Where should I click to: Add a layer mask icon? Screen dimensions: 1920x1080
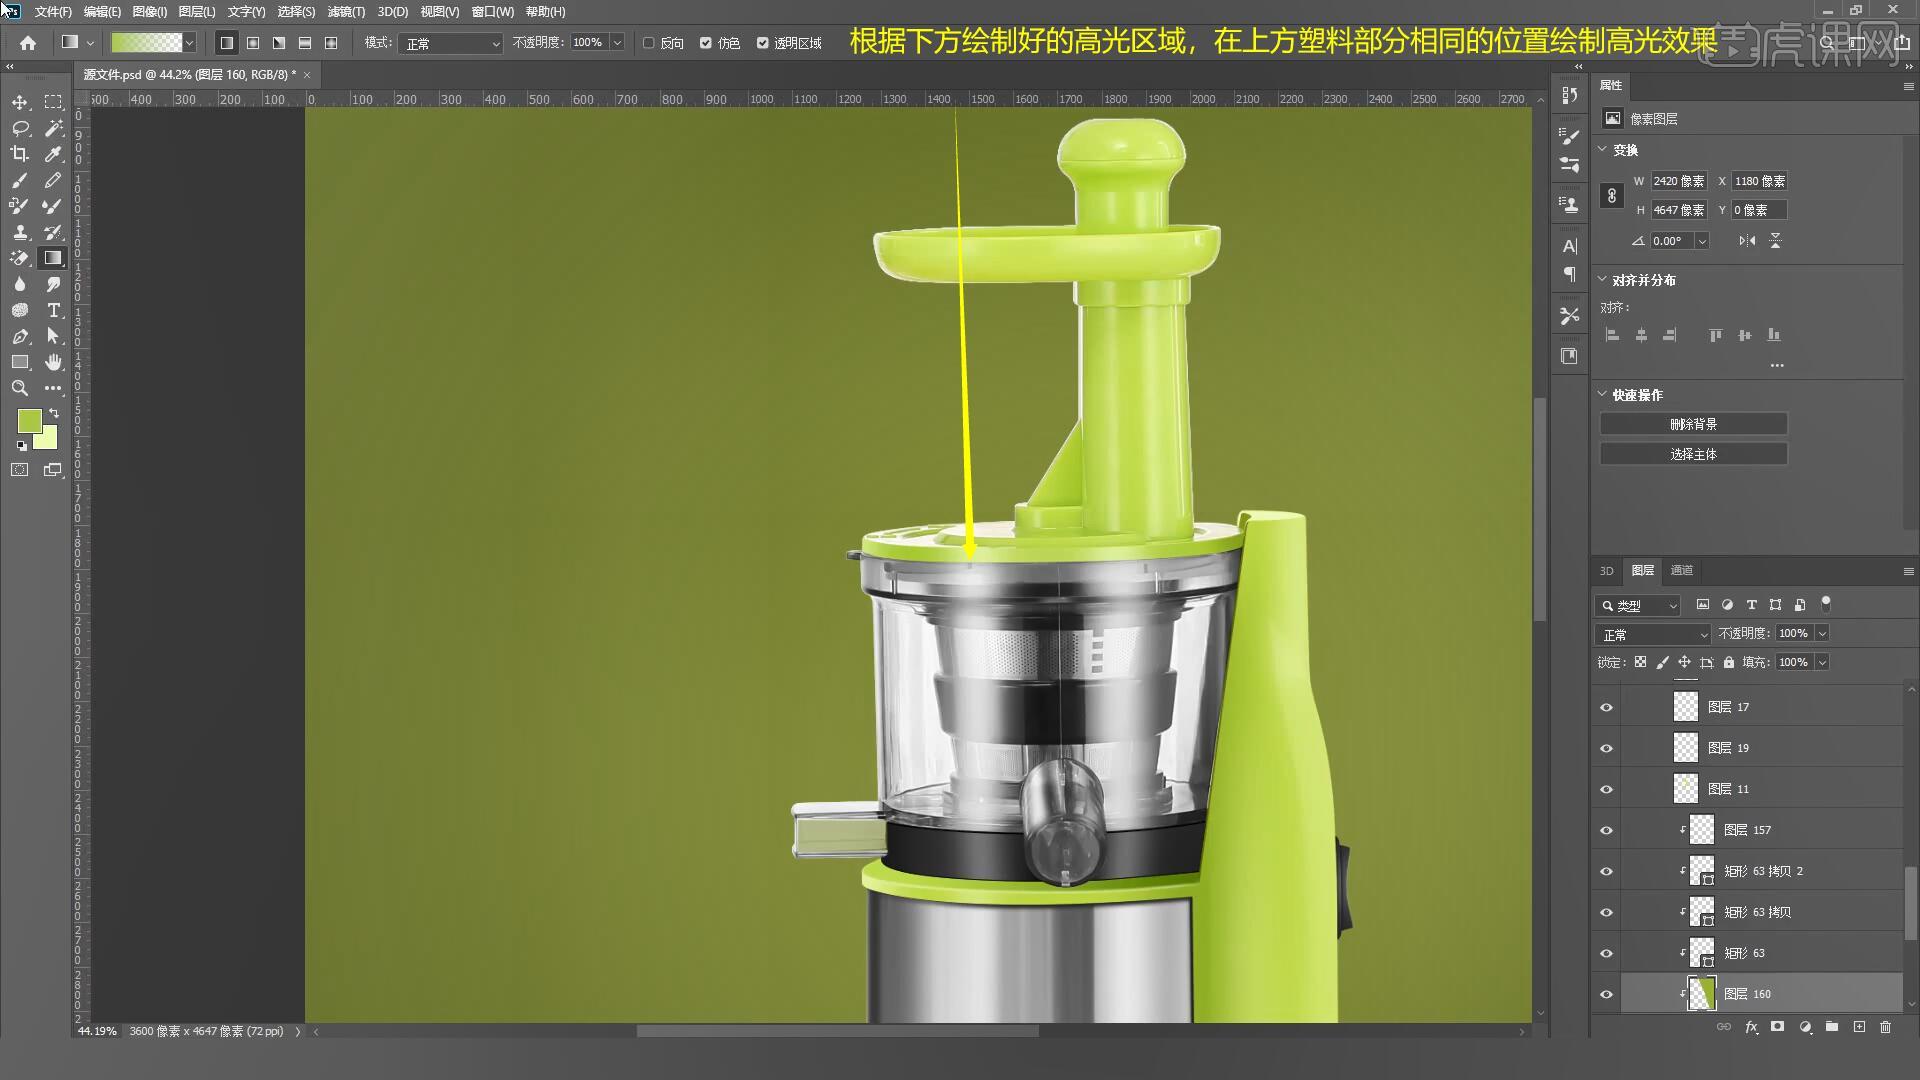coord(1777,1027)
